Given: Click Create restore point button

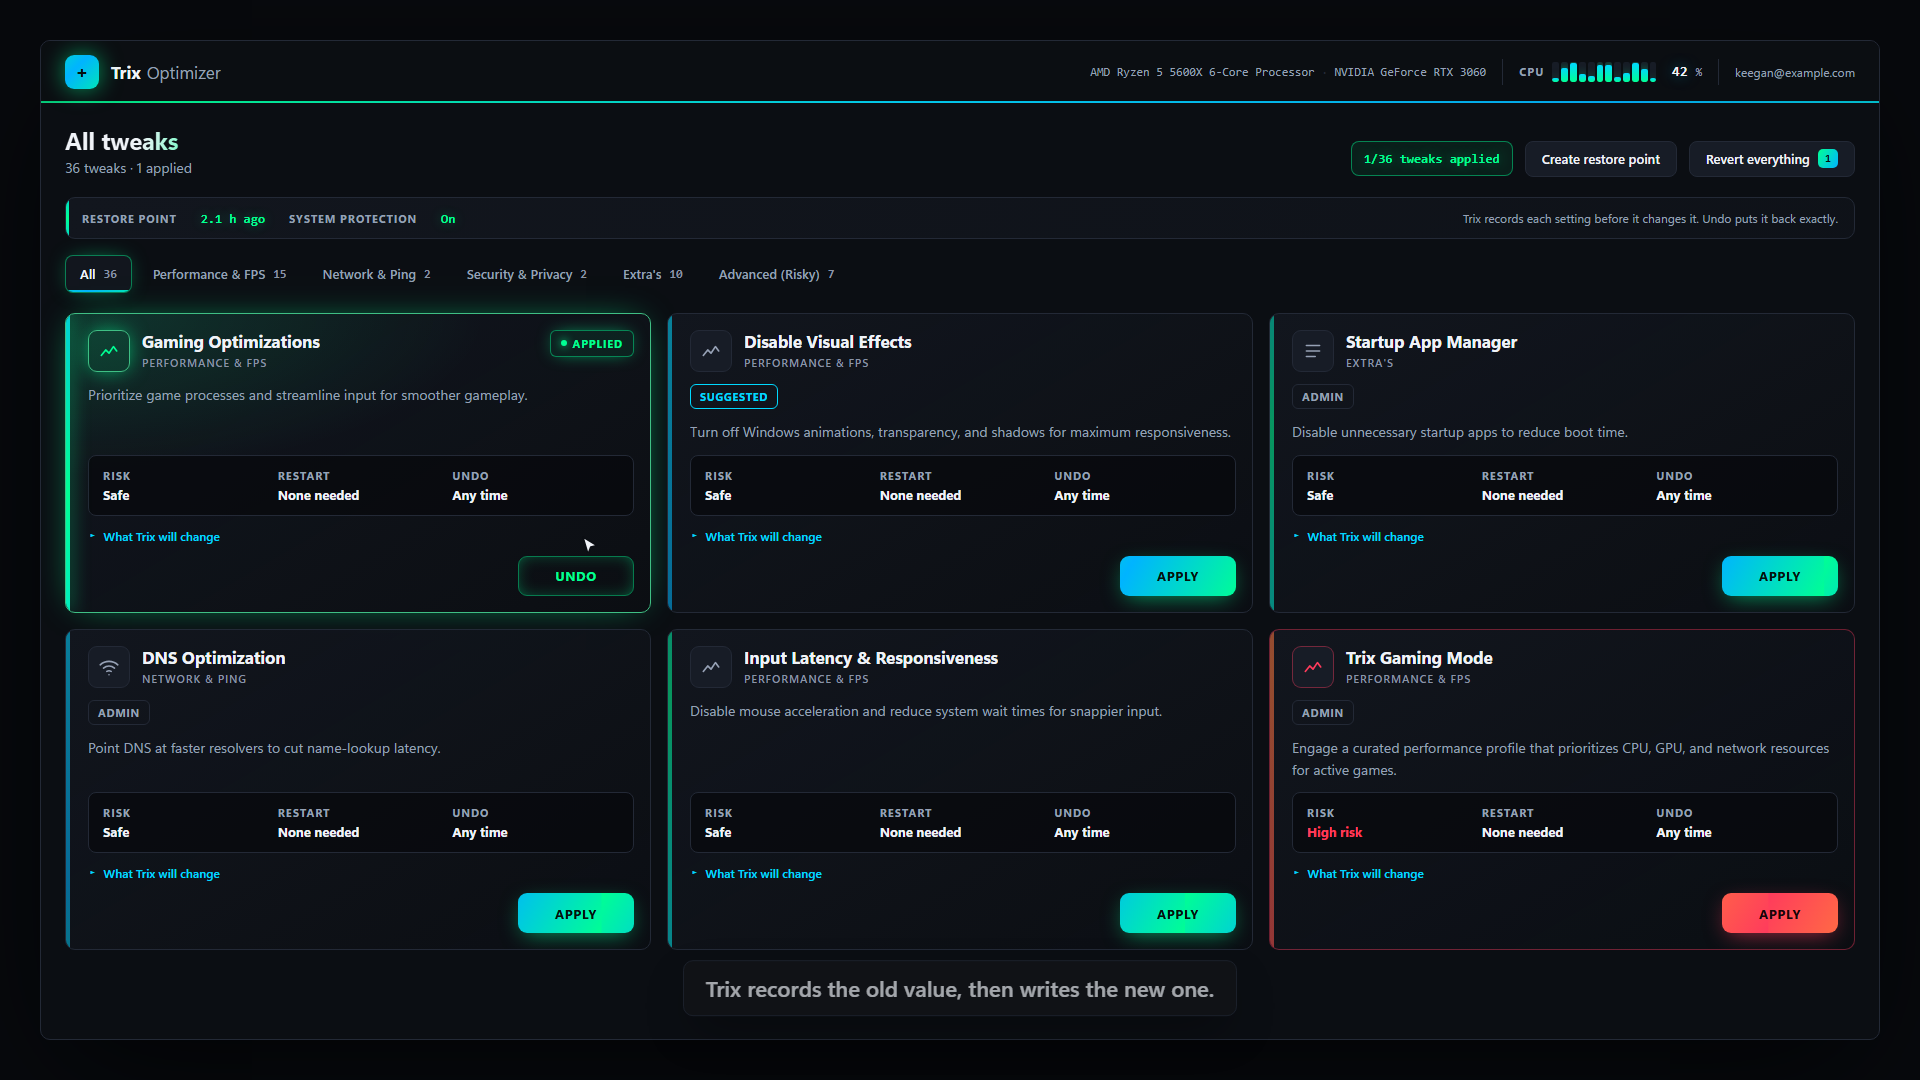Looking at the screenshot, I should pos(1600,159).
